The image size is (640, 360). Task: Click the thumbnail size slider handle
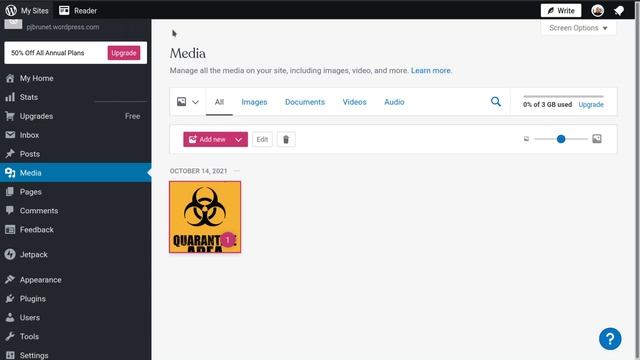coord(561,139)
